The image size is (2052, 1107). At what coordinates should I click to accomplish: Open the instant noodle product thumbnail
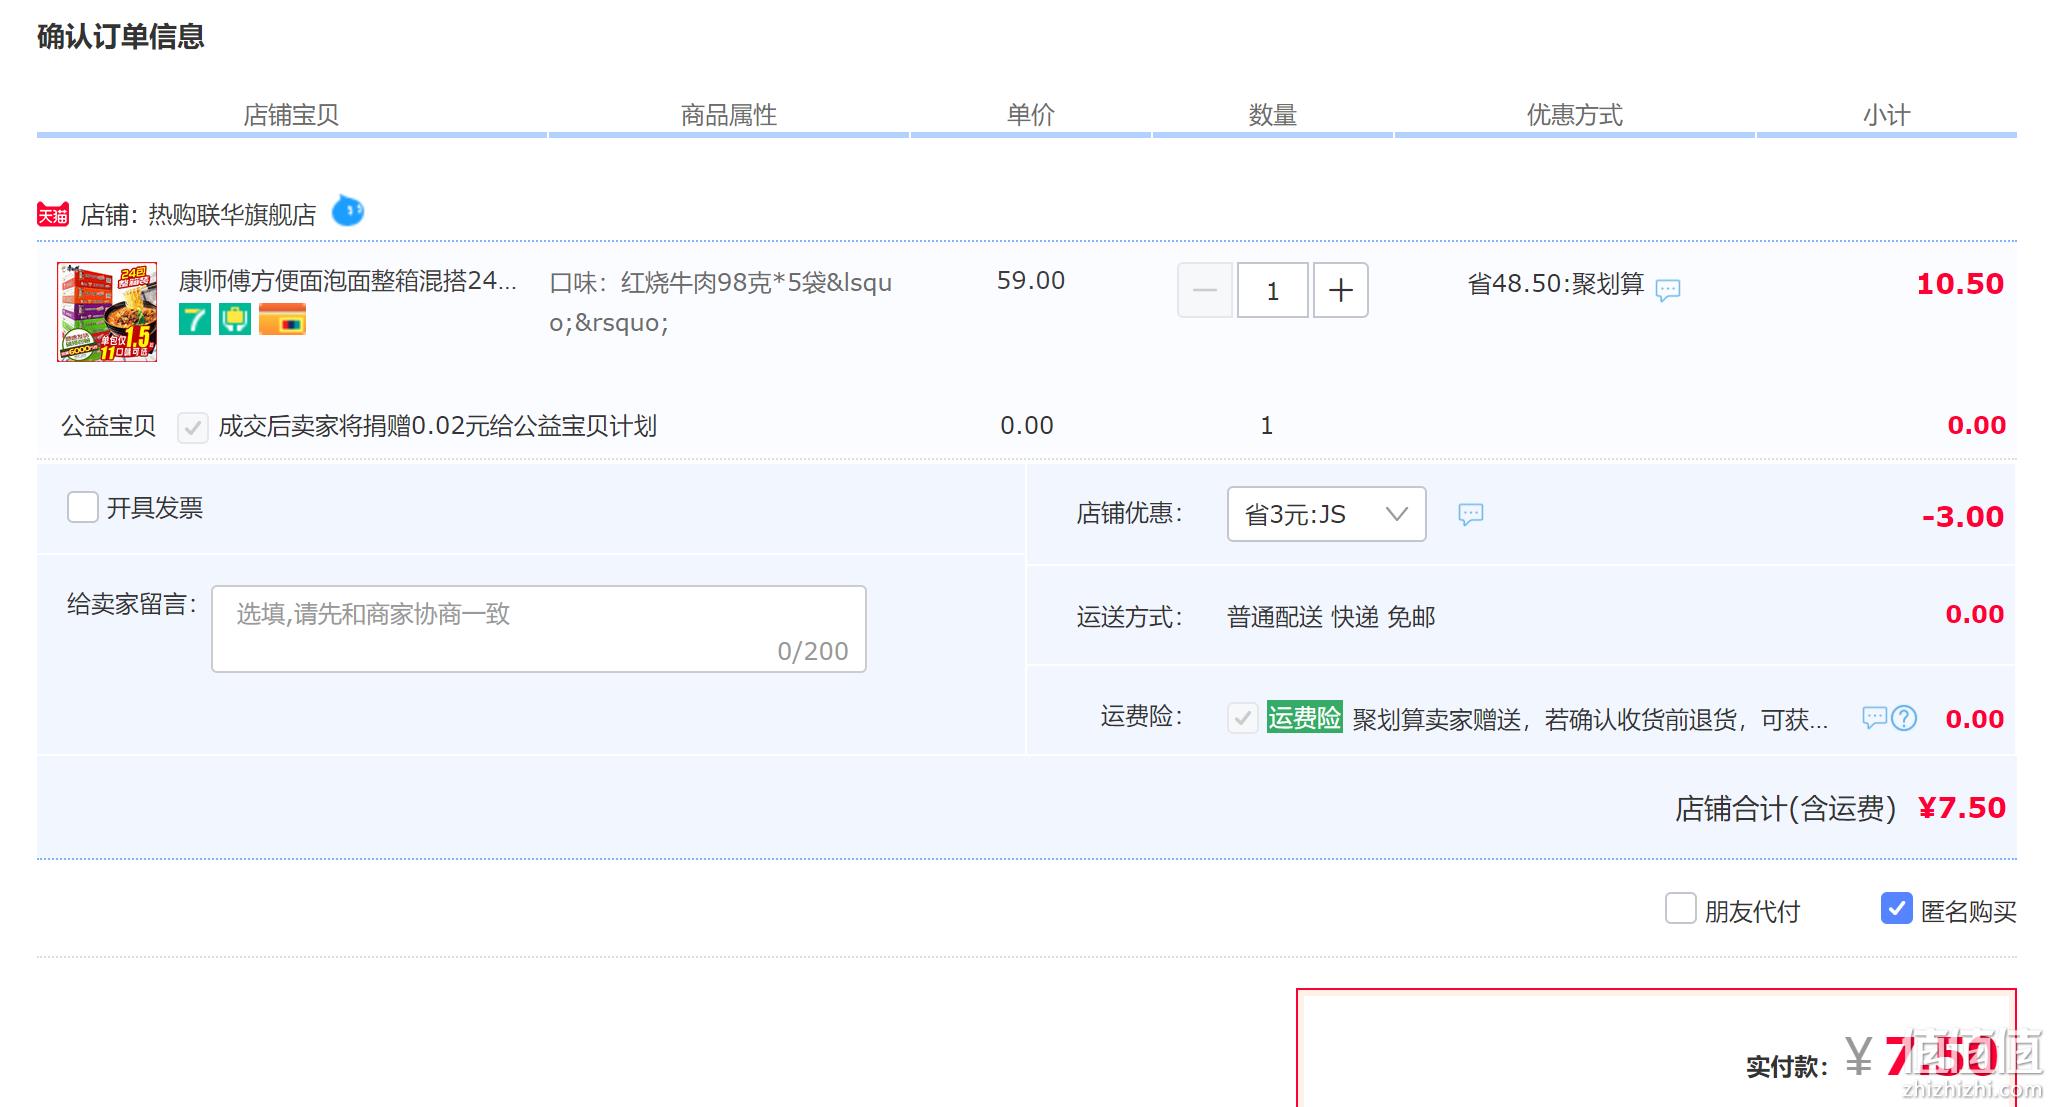[107, 312]
